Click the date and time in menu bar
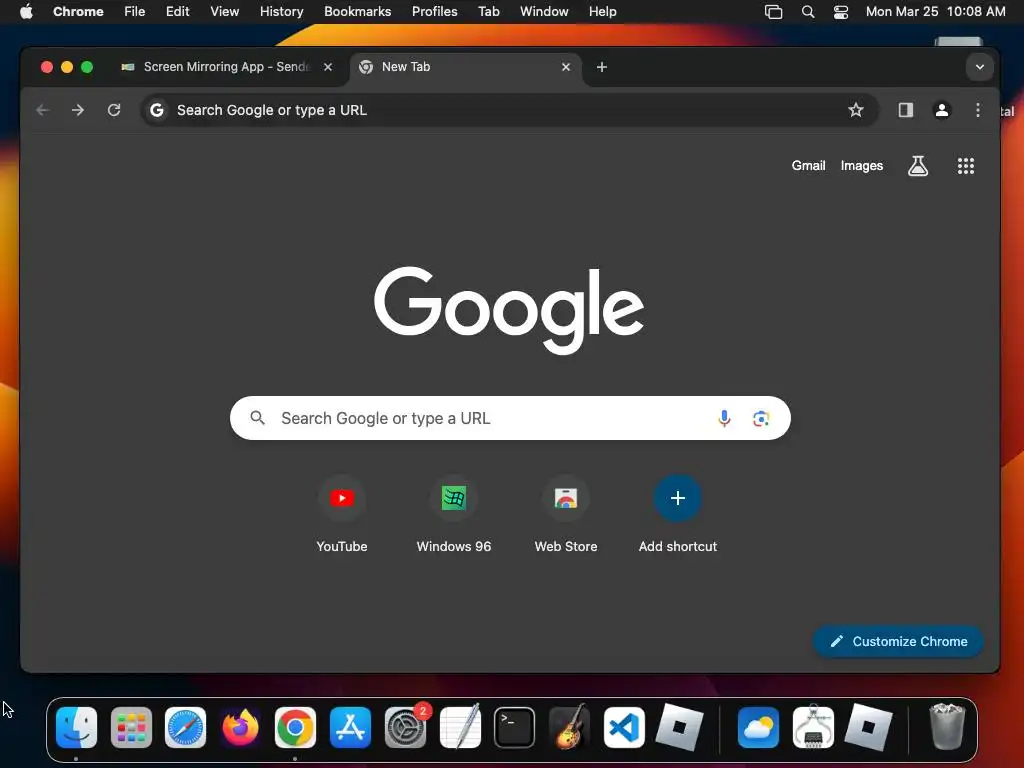Image resolution: width=1024 pixels, height=768 pixels. pyautogui.click(x=935, y=12)
